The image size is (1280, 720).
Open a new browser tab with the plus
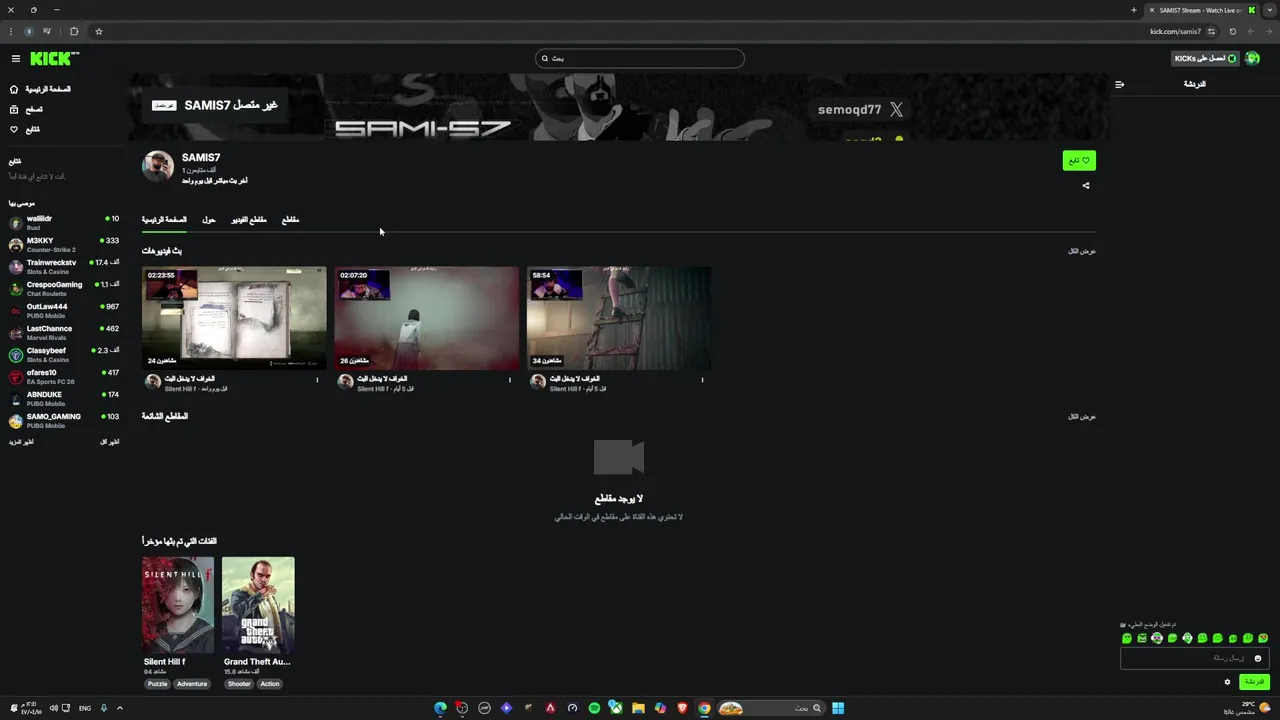tap(1134, 10)
